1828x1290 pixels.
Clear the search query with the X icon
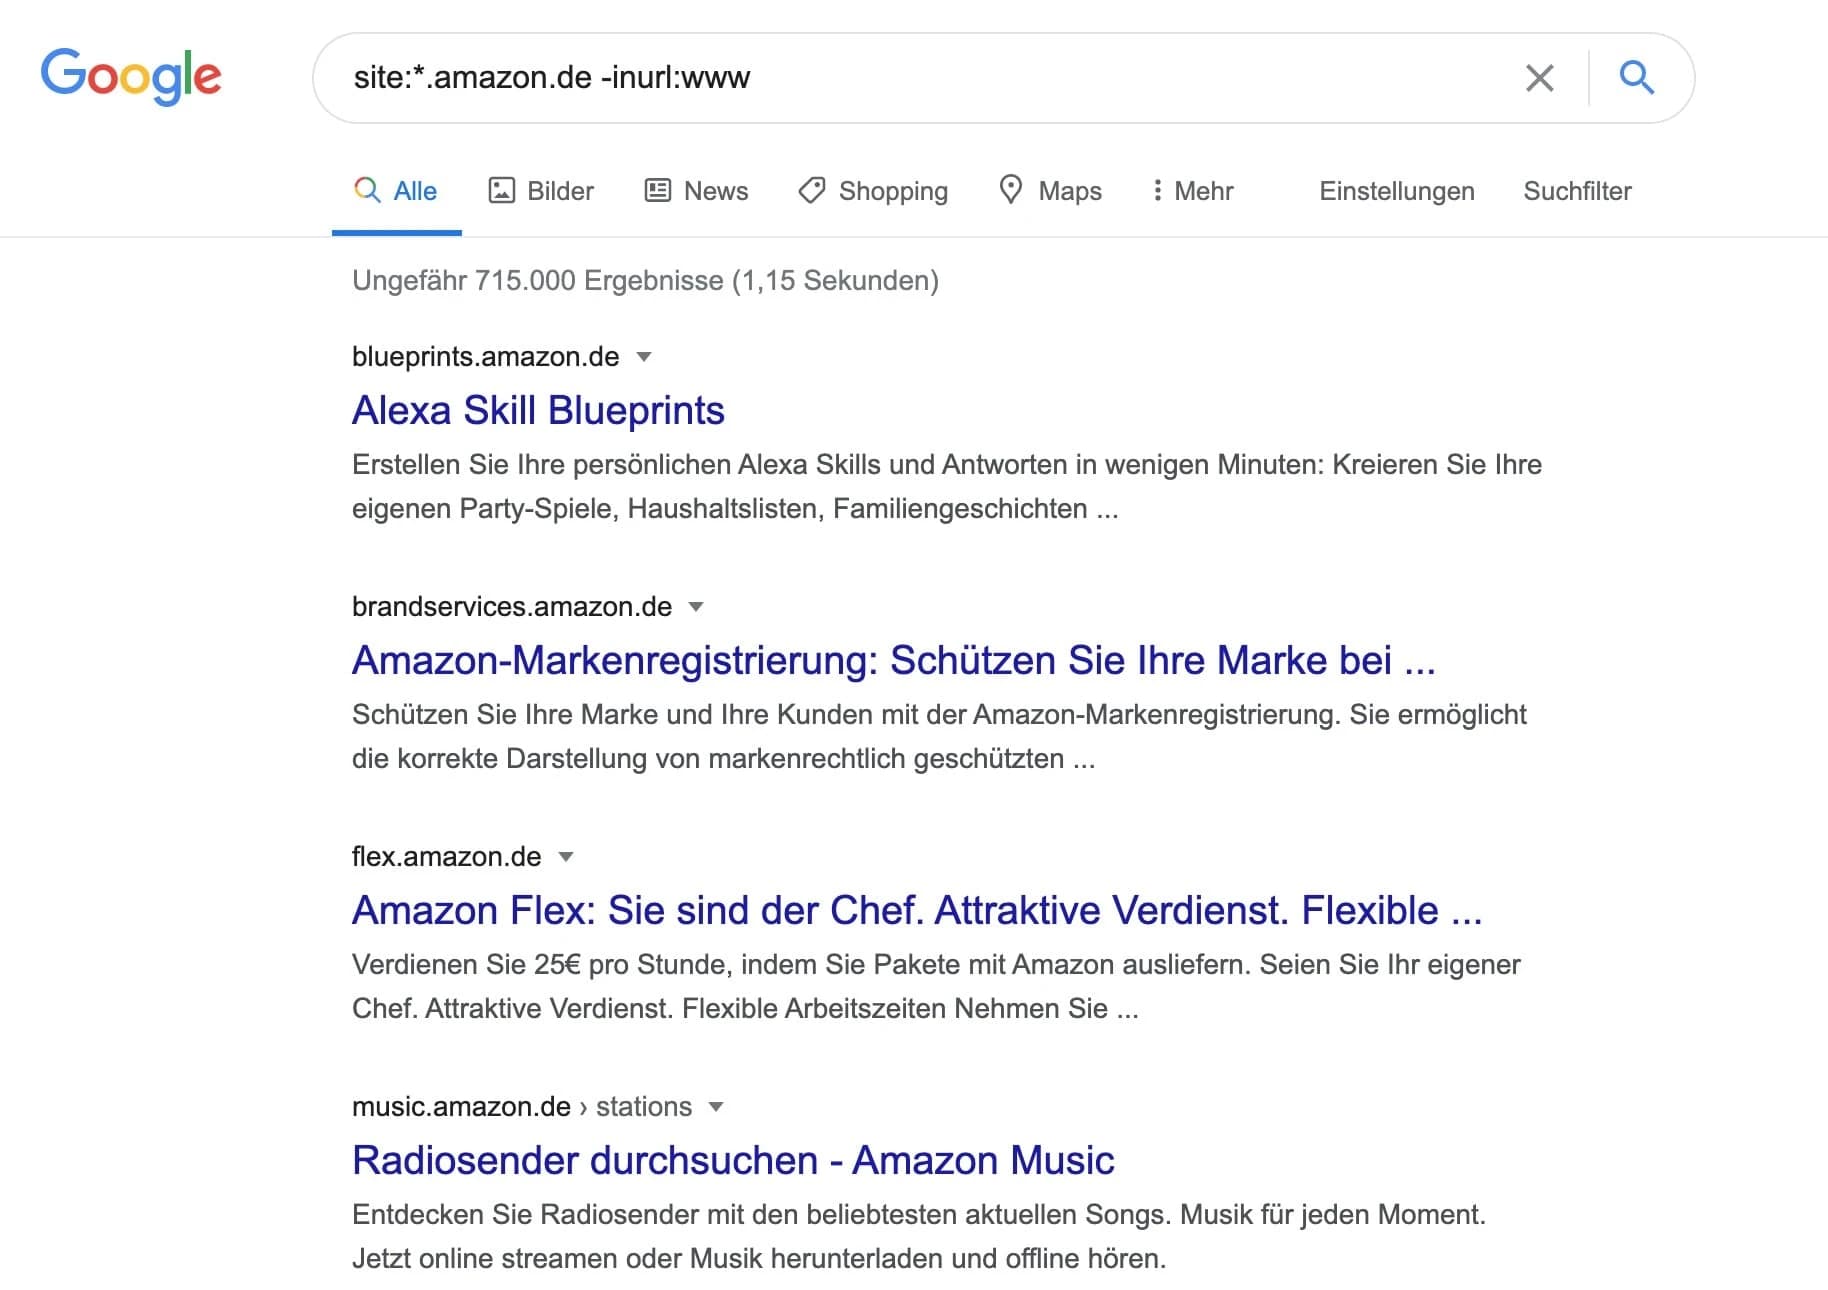click(1540, 77)
